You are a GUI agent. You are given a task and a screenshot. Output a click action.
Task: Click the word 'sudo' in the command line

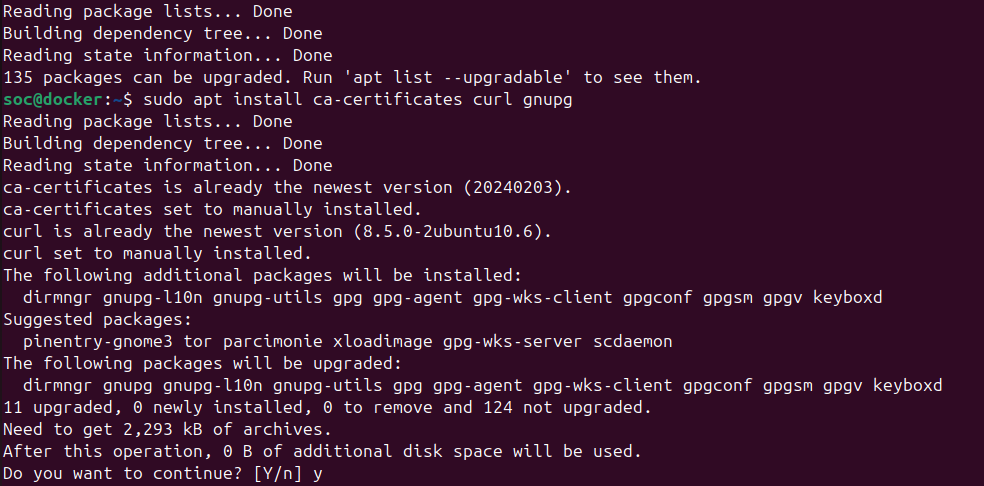[169, 100]
